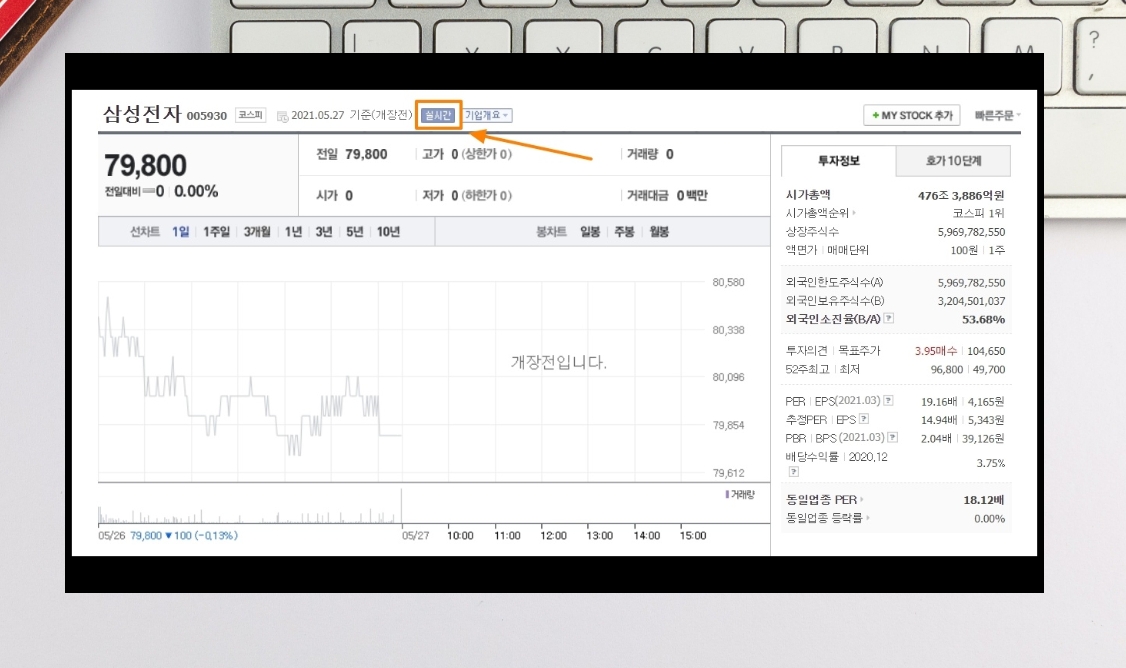
Task: Click the 상장주식수 value 5,969,782,550
Action: point(971,232)
